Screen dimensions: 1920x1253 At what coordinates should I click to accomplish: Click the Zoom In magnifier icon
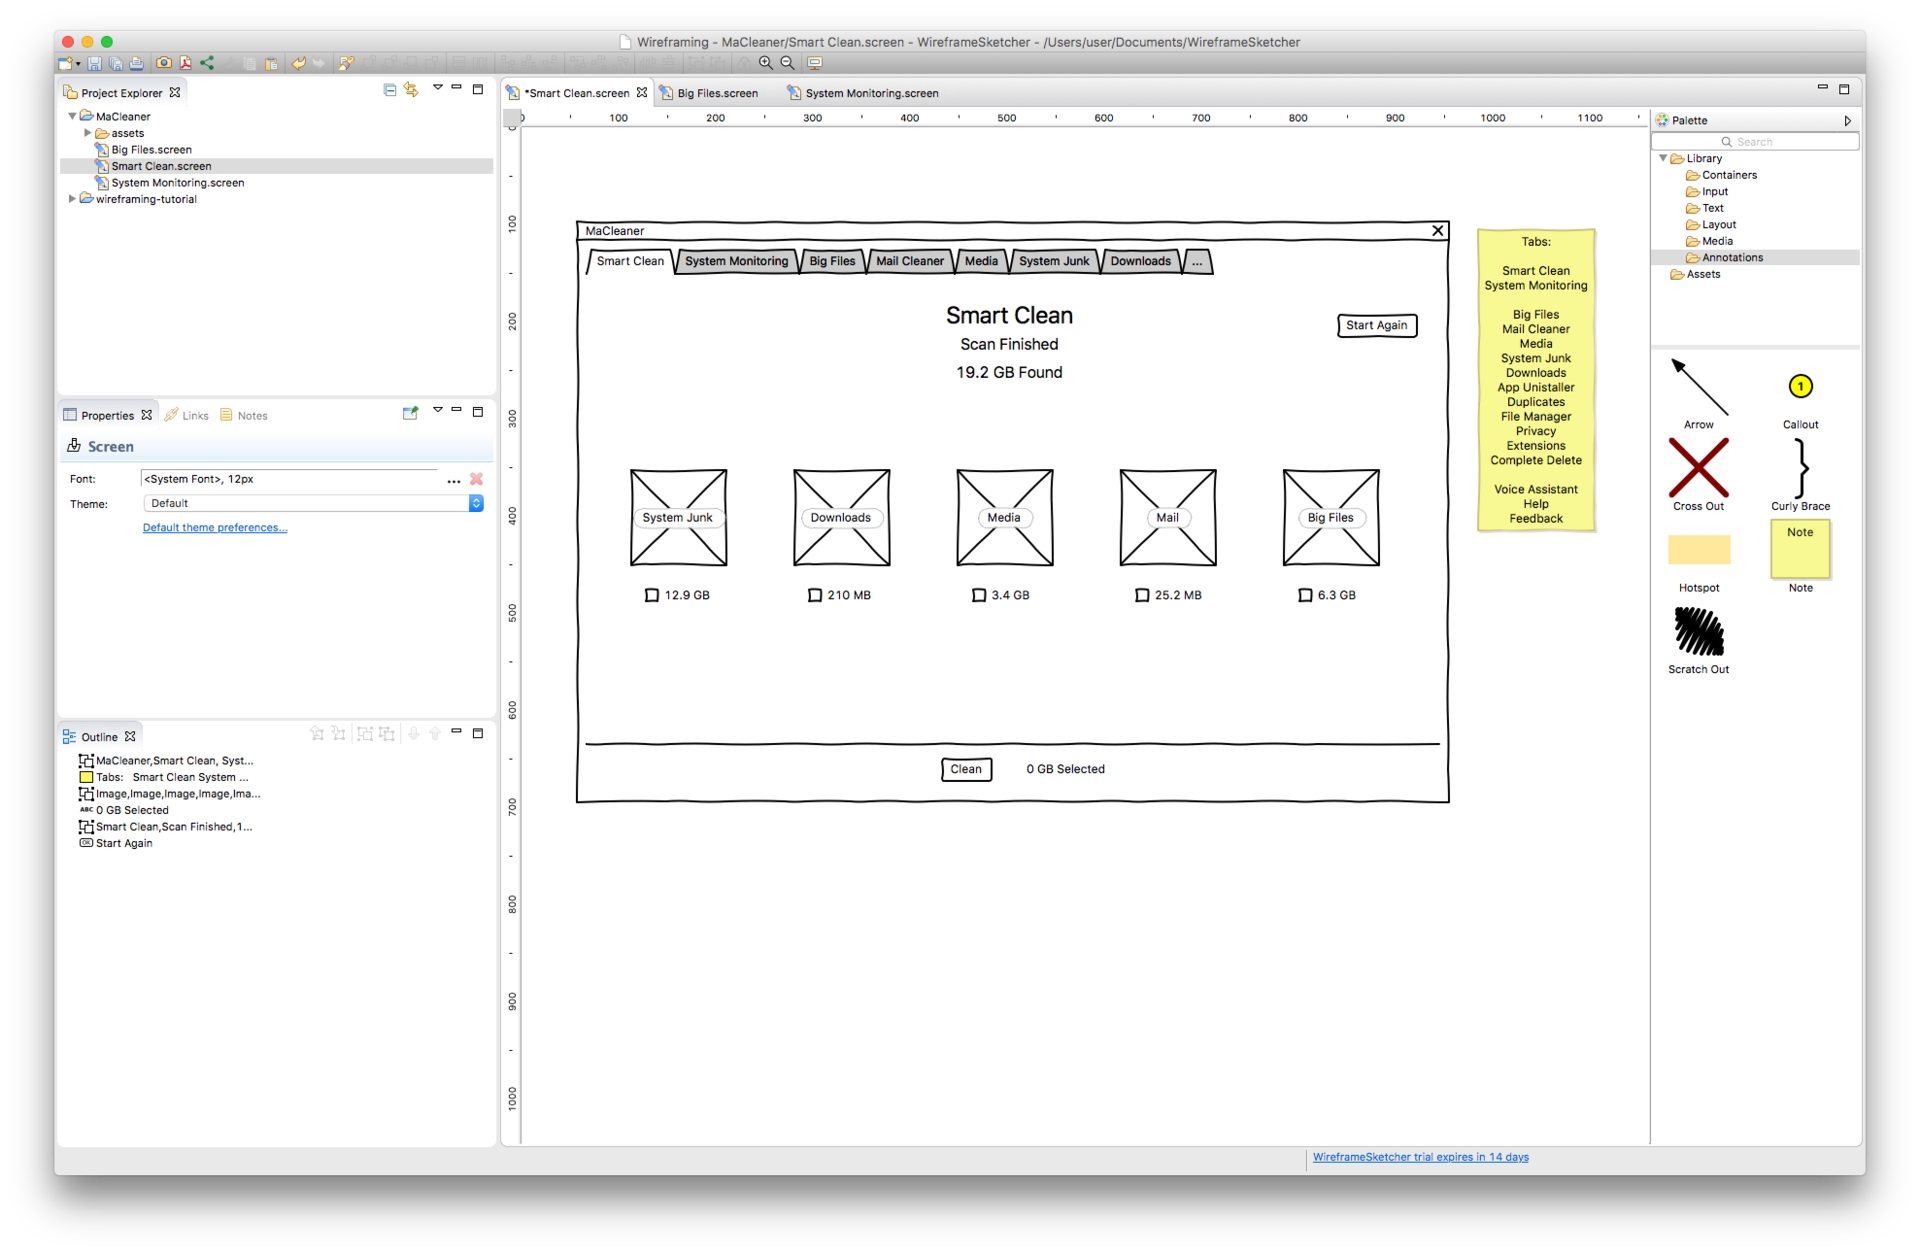click(765, 63)
